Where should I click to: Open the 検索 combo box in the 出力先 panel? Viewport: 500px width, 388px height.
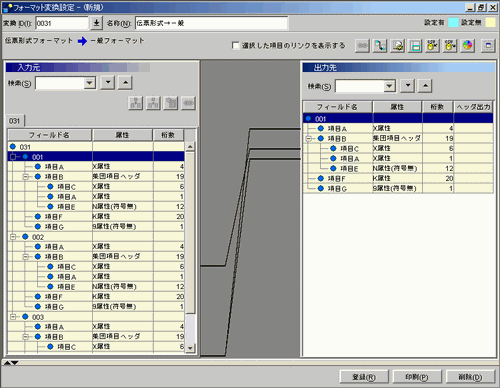coord(389,86)
